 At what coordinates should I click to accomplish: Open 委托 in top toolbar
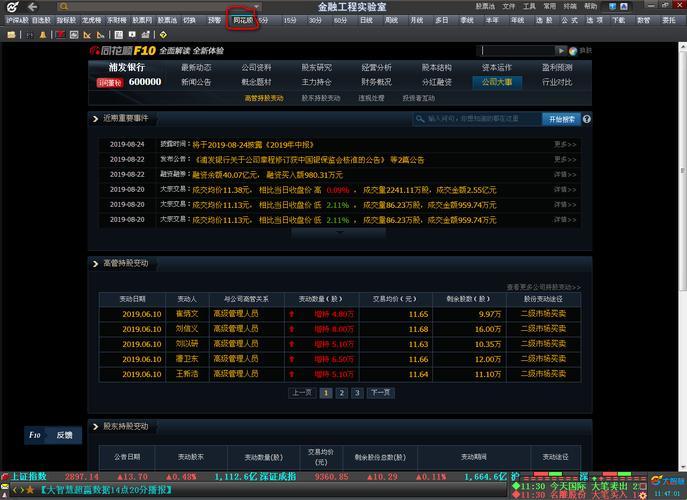click(669, 20)
